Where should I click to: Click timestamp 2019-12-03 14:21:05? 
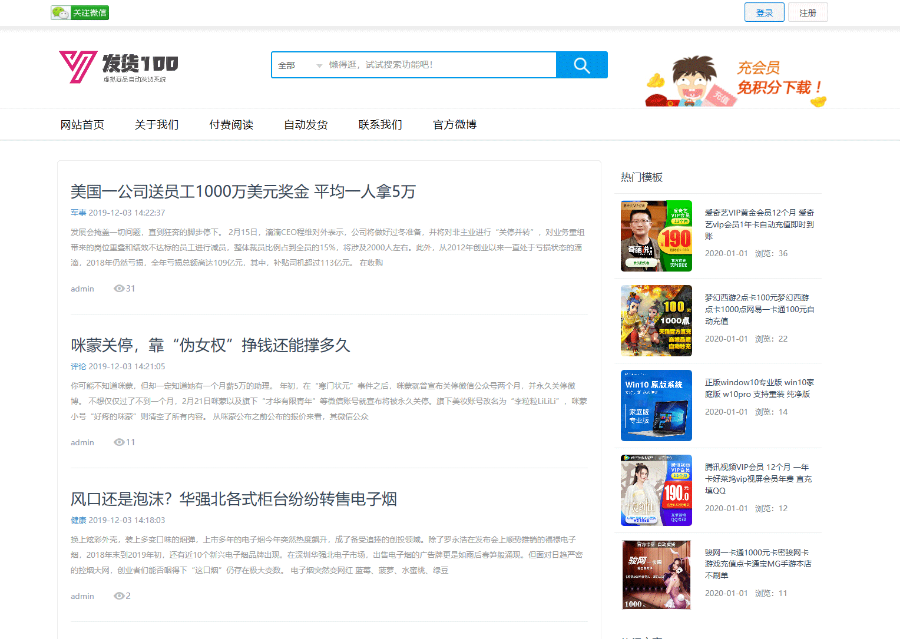(127, 366)
